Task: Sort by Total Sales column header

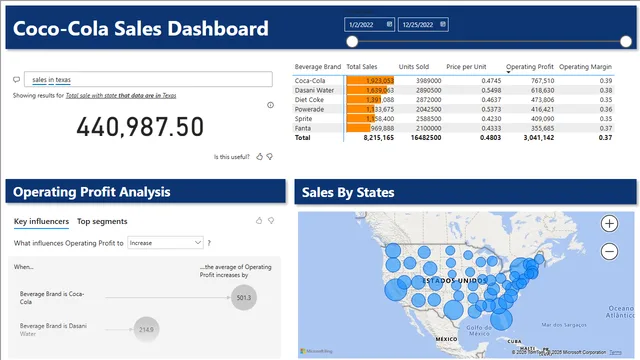Action: 362,67
